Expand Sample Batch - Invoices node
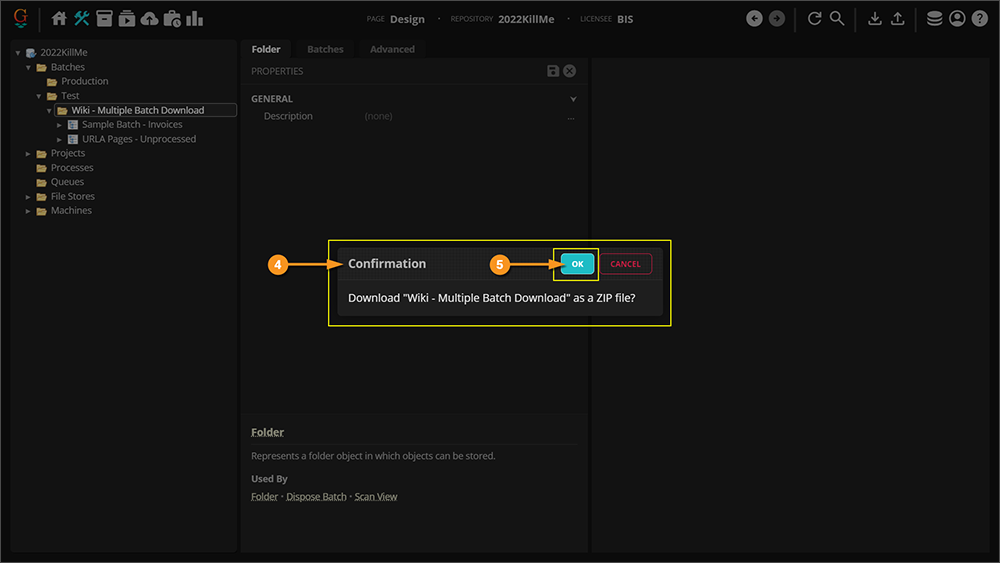This screenshot has height=563, width=1000. tap(59, 125)
